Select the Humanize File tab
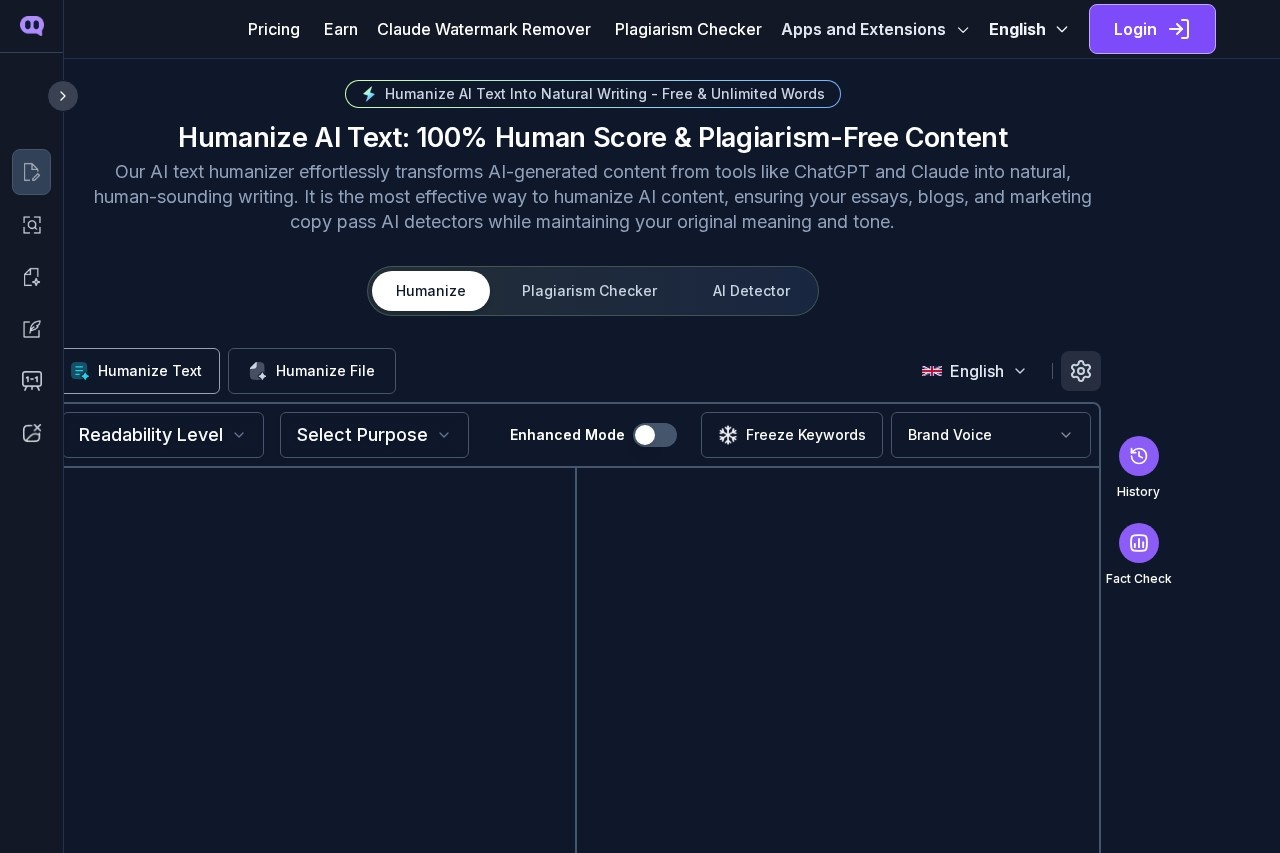This screenshot has height=853, width=1280. [312, 371]
